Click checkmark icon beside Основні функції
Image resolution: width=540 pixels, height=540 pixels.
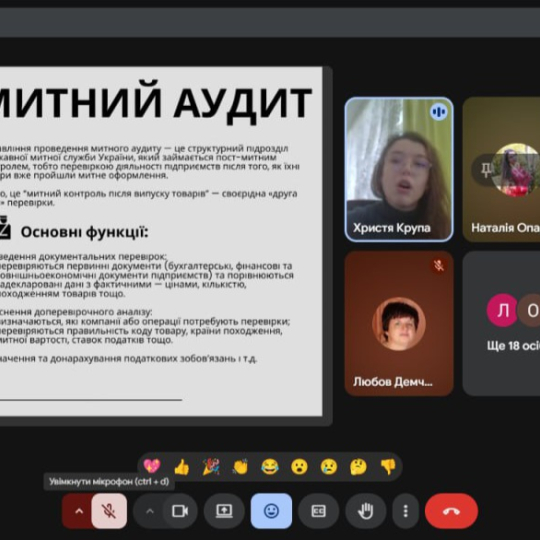[5, 227]
